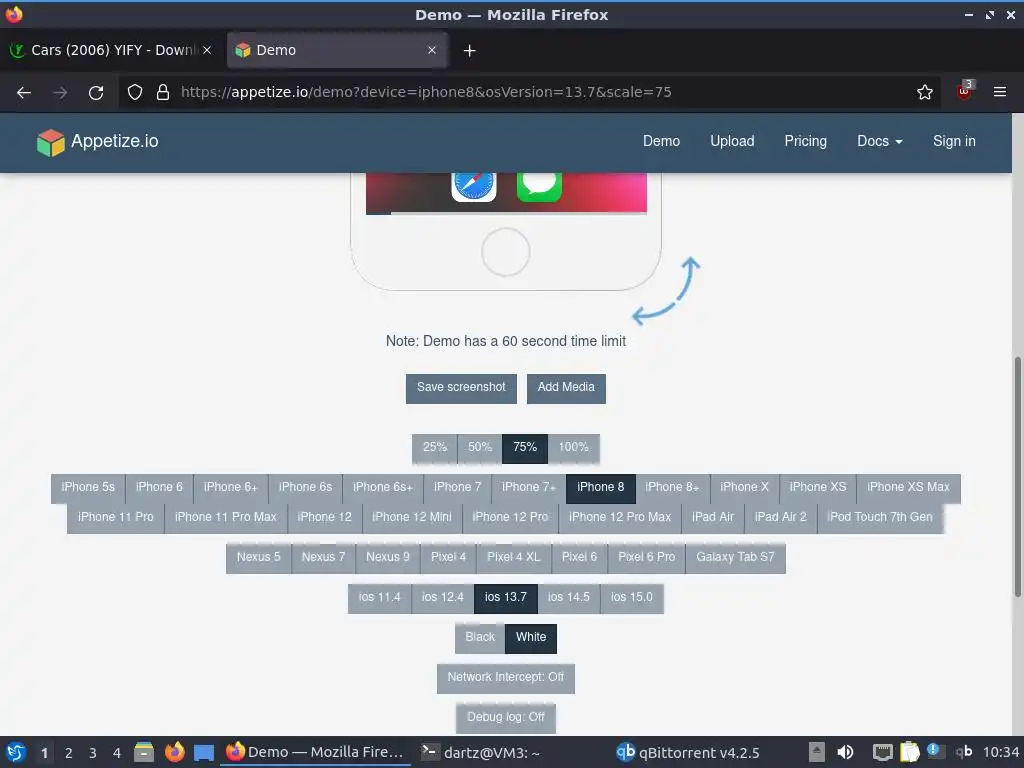Open qBittorrent v4.2.5 taskbar window
Screen dimensions: 1024x768
[x=688, y=752]
